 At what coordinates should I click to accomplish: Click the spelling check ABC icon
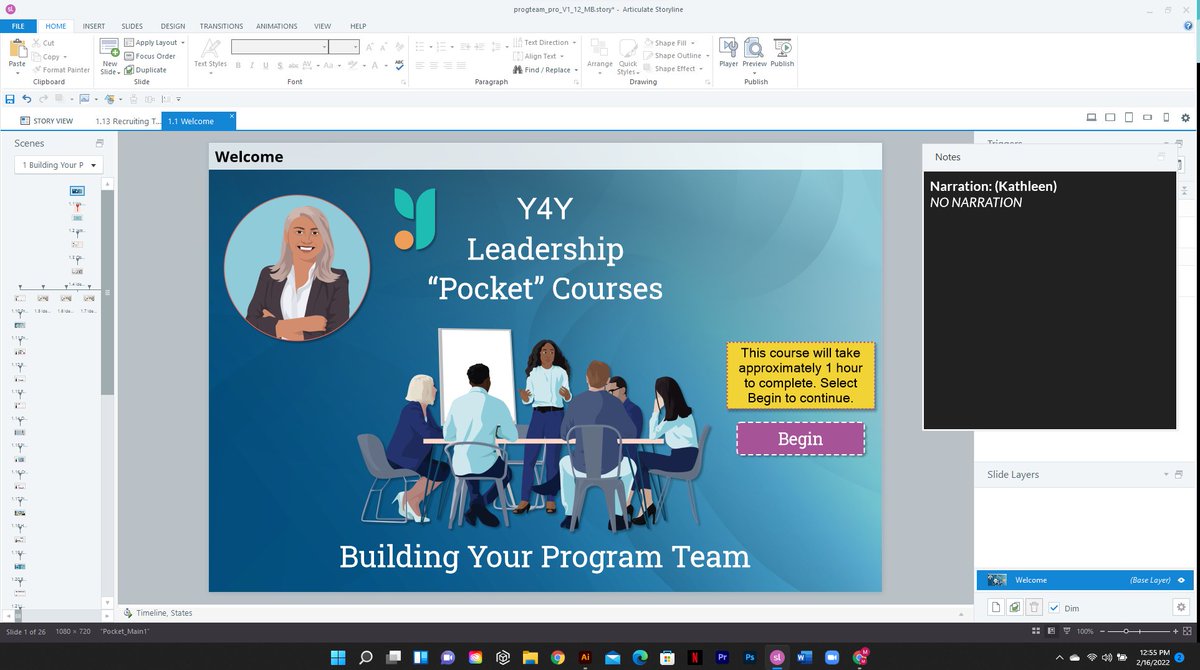pos(399,65)
